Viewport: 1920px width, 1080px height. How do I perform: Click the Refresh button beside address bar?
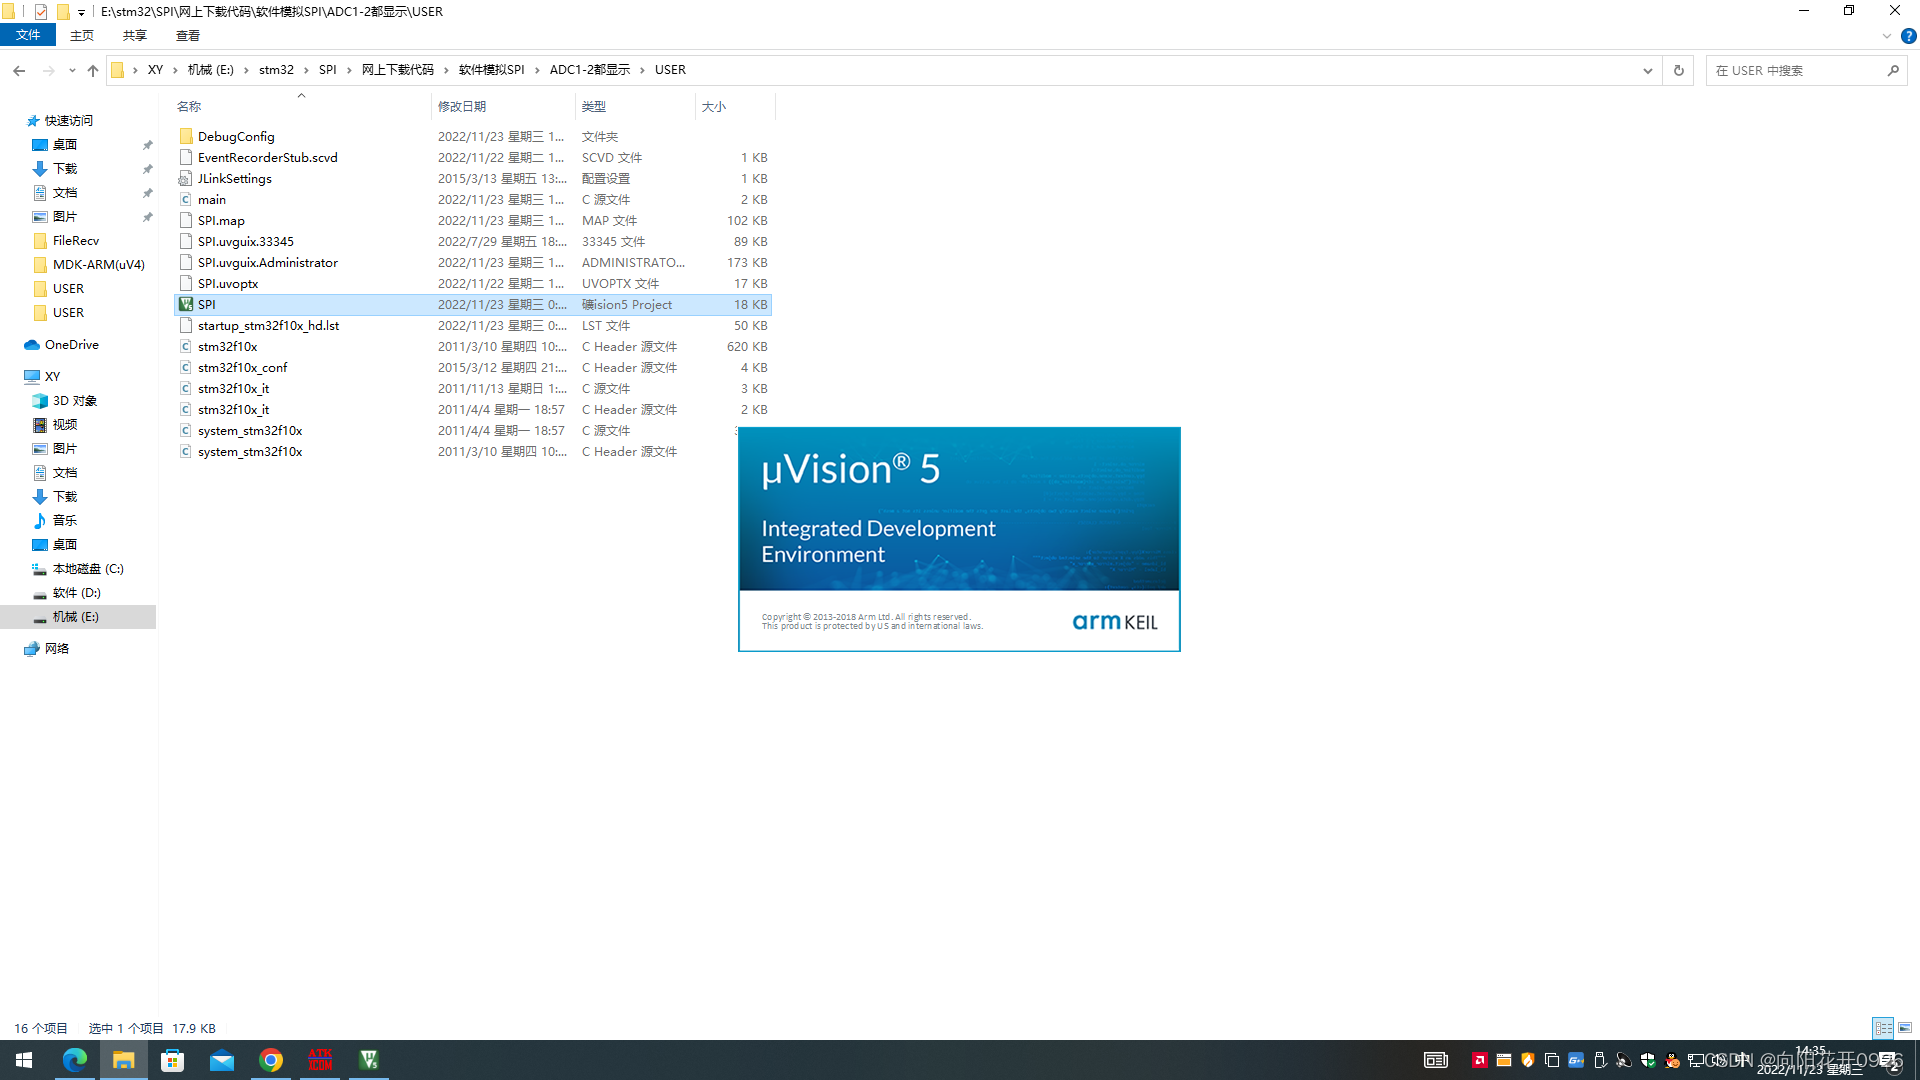[x=1679, y=71]
